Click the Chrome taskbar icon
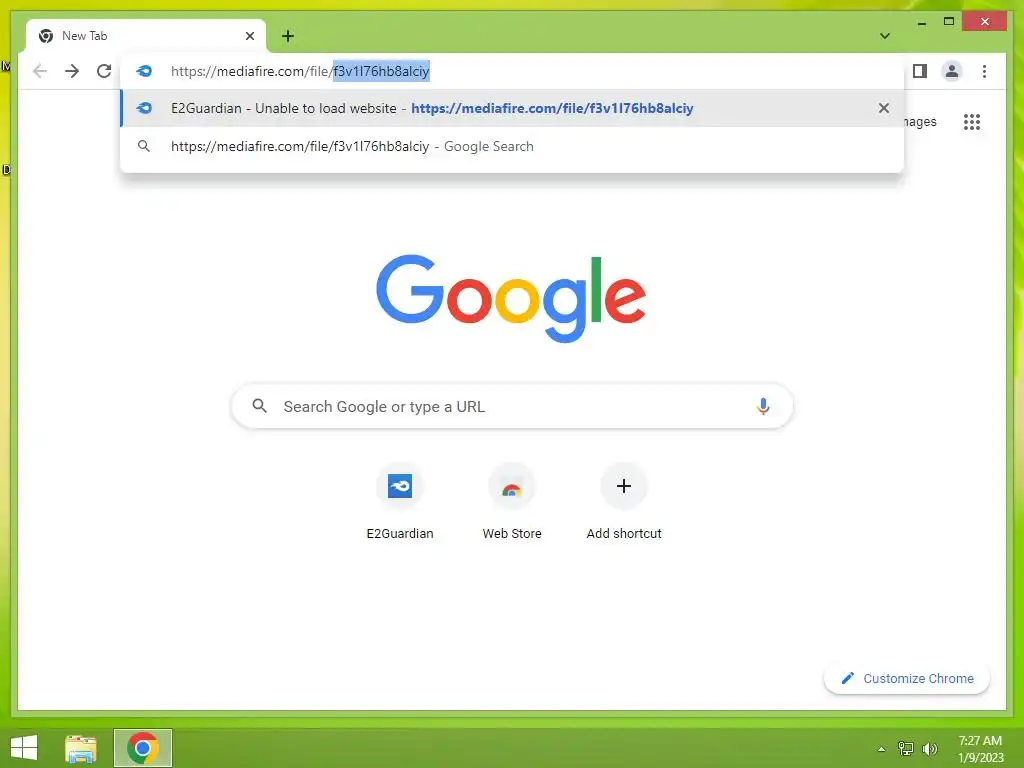 [142, 748]
